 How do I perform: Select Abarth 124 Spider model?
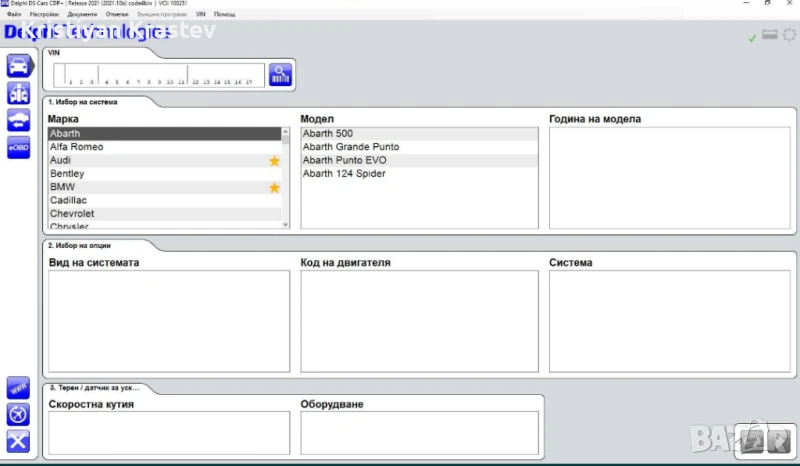[344, 174]
